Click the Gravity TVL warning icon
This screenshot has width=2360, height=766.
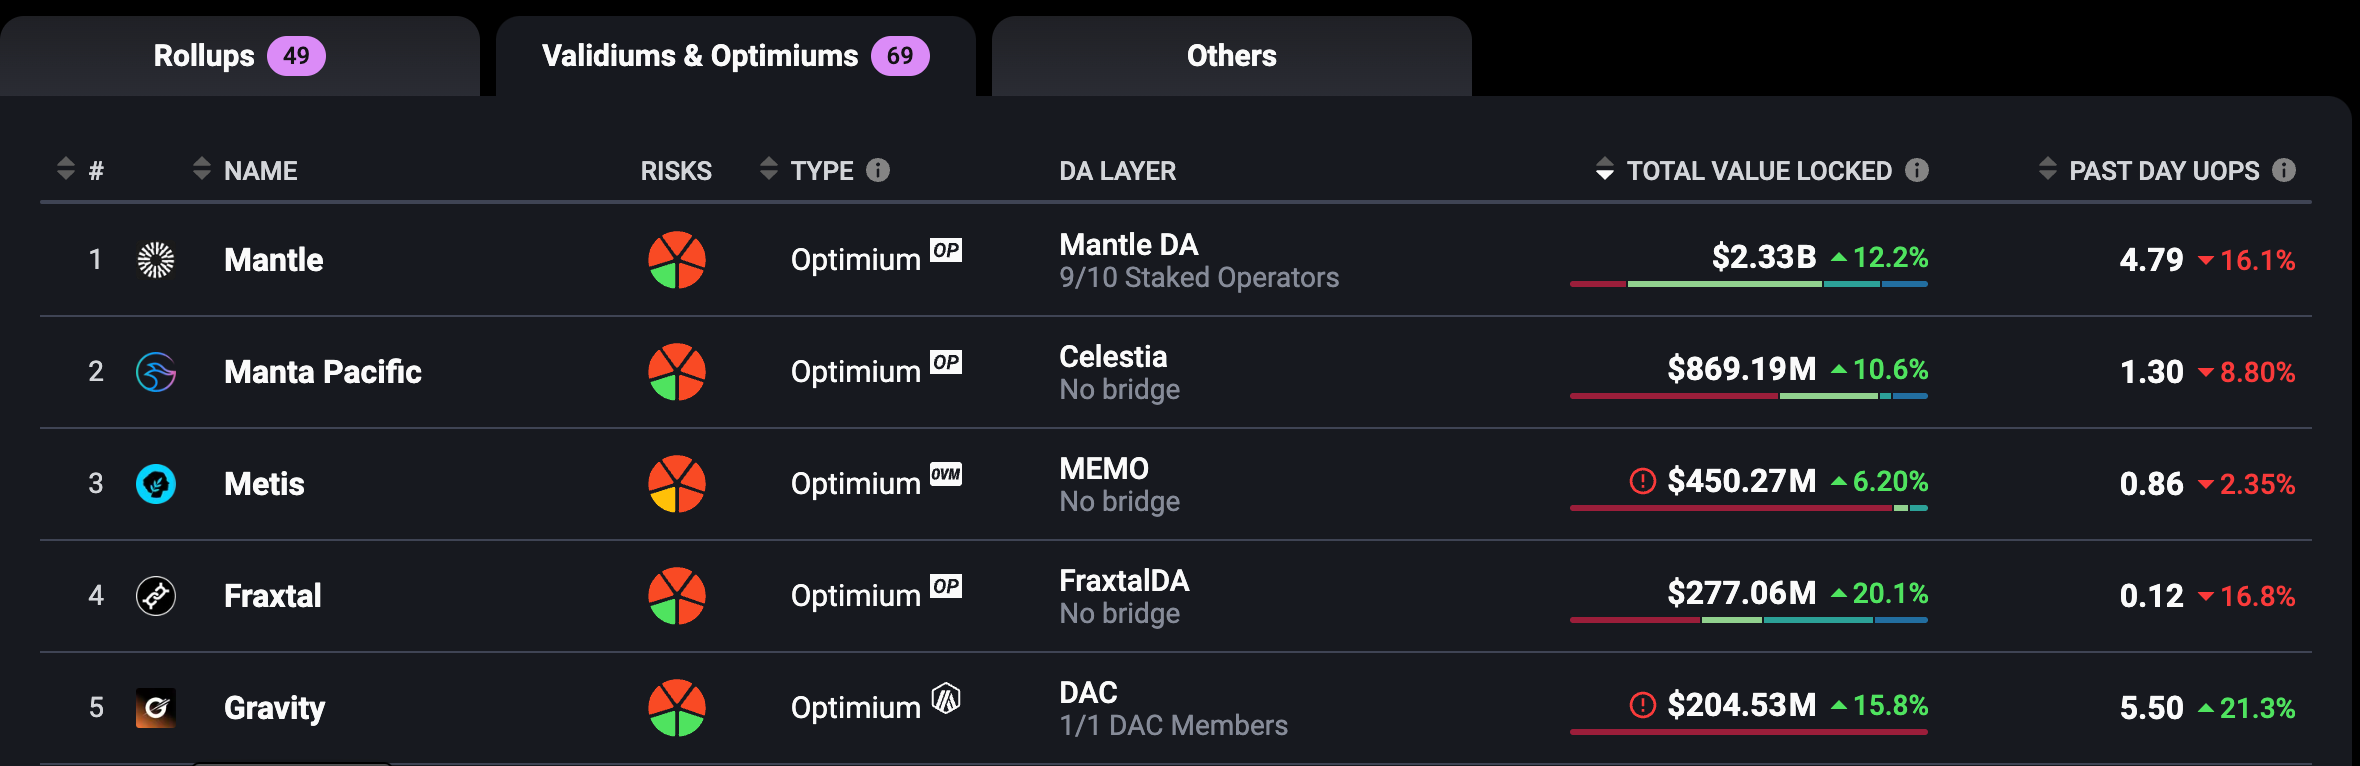1643,705
